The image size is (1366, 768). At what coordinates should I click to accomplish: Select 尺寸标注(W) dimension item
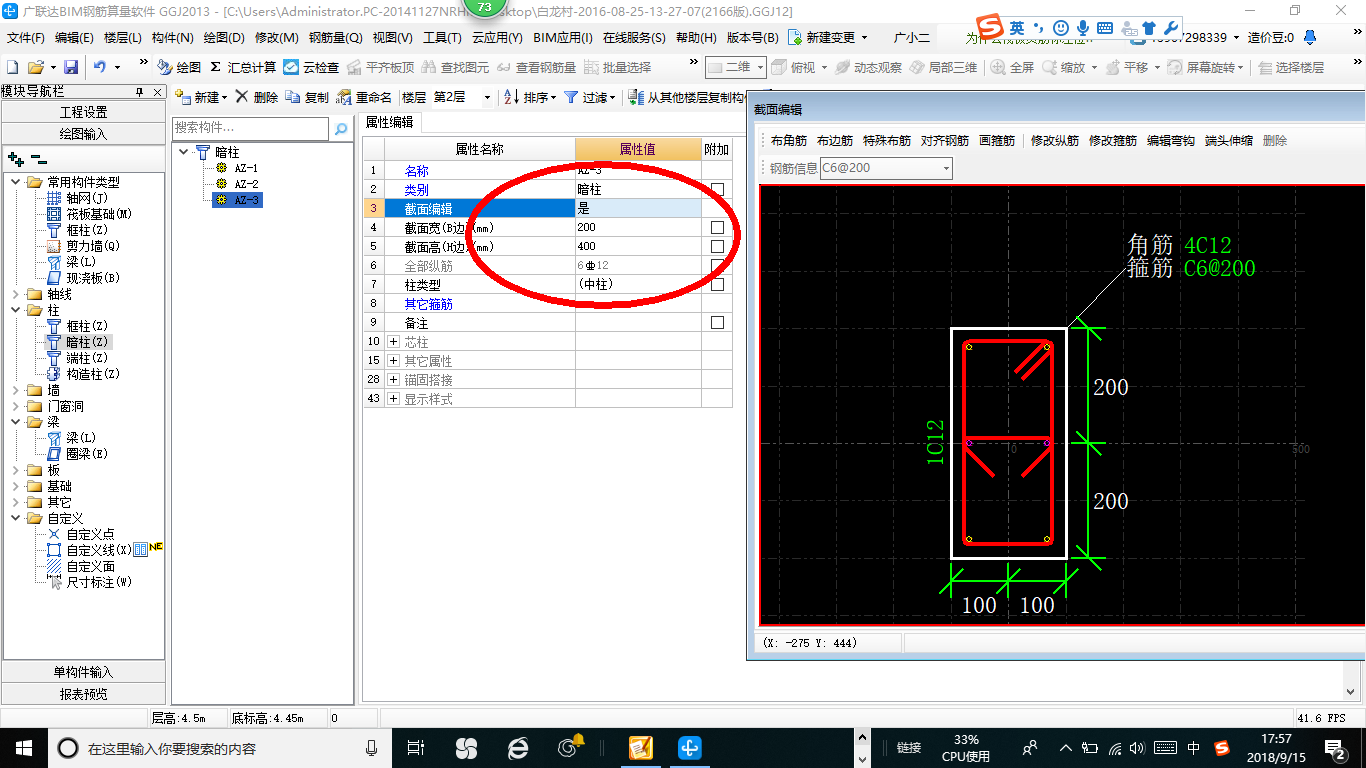89,582
